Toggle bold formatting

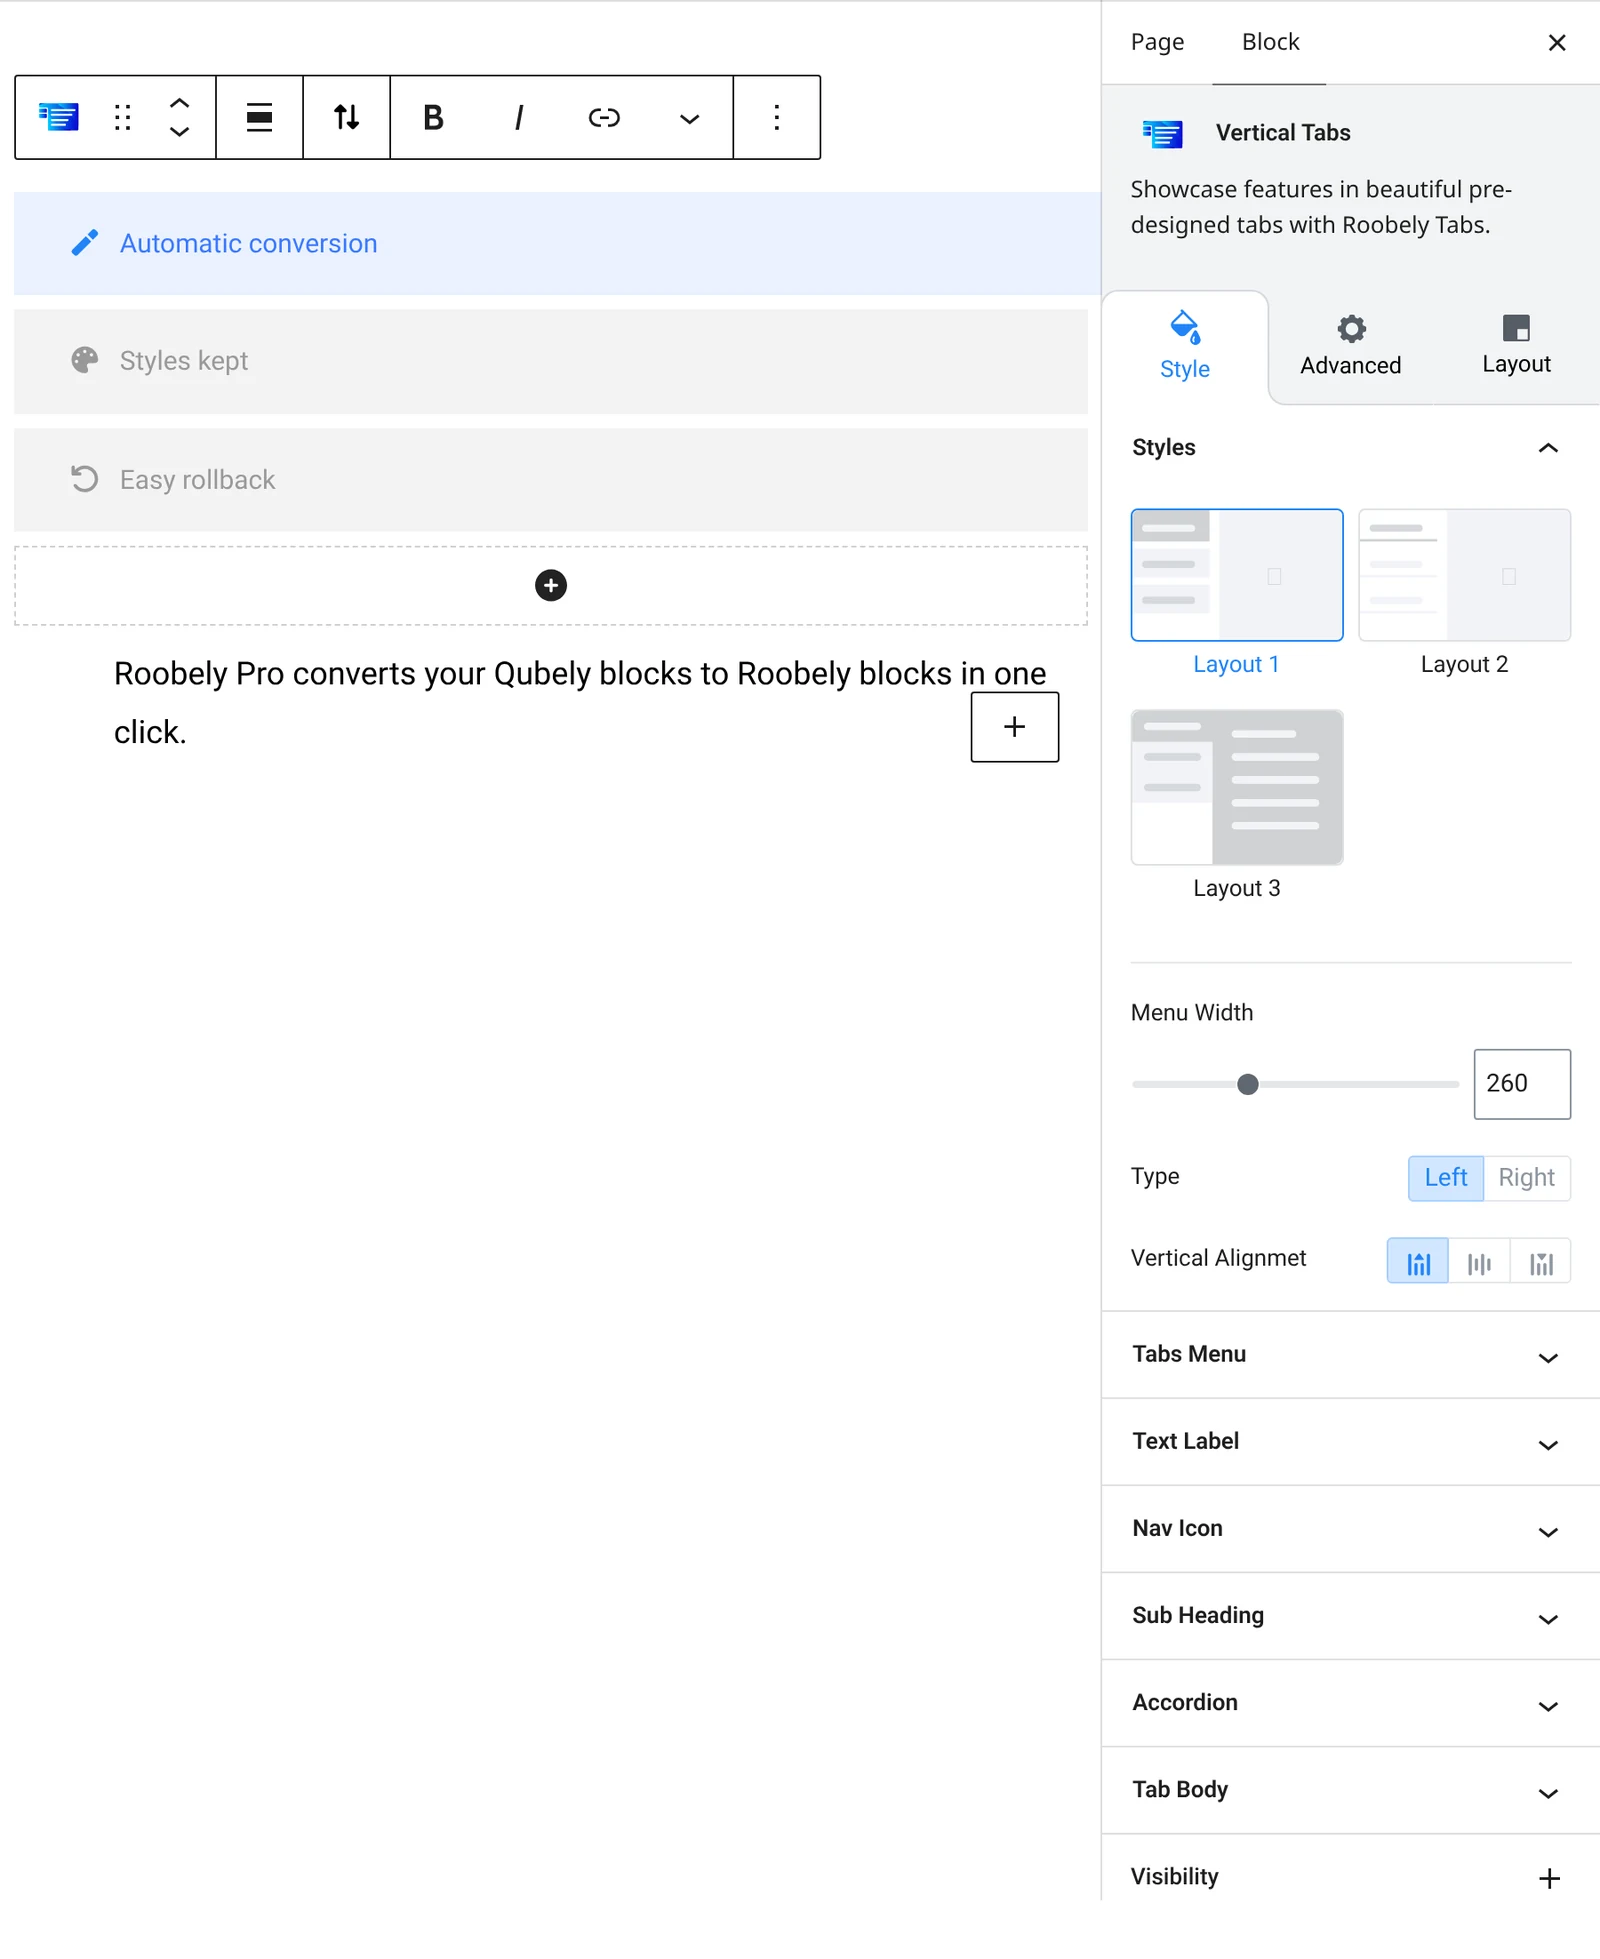tap(433, 117)
